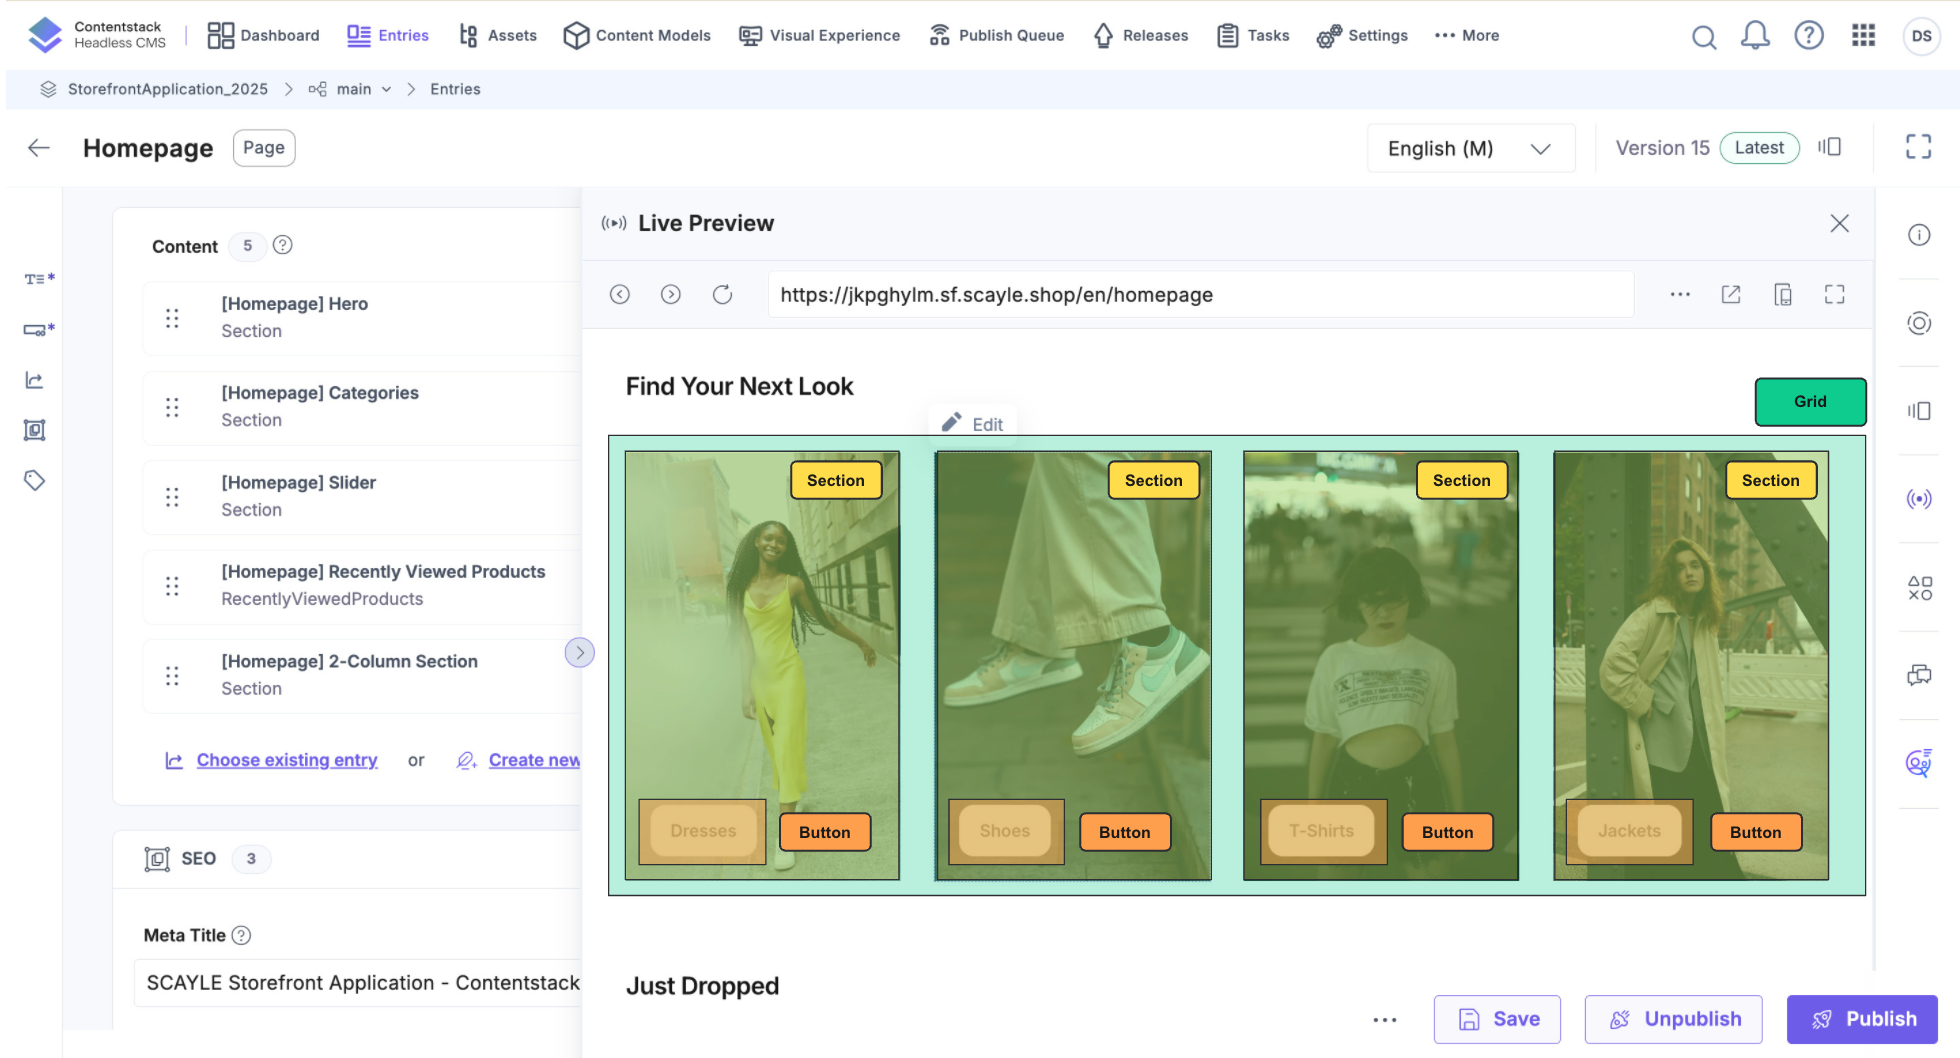Refresh the Live Preview page
This screenshot has height=1058, width=1960.
722,294
